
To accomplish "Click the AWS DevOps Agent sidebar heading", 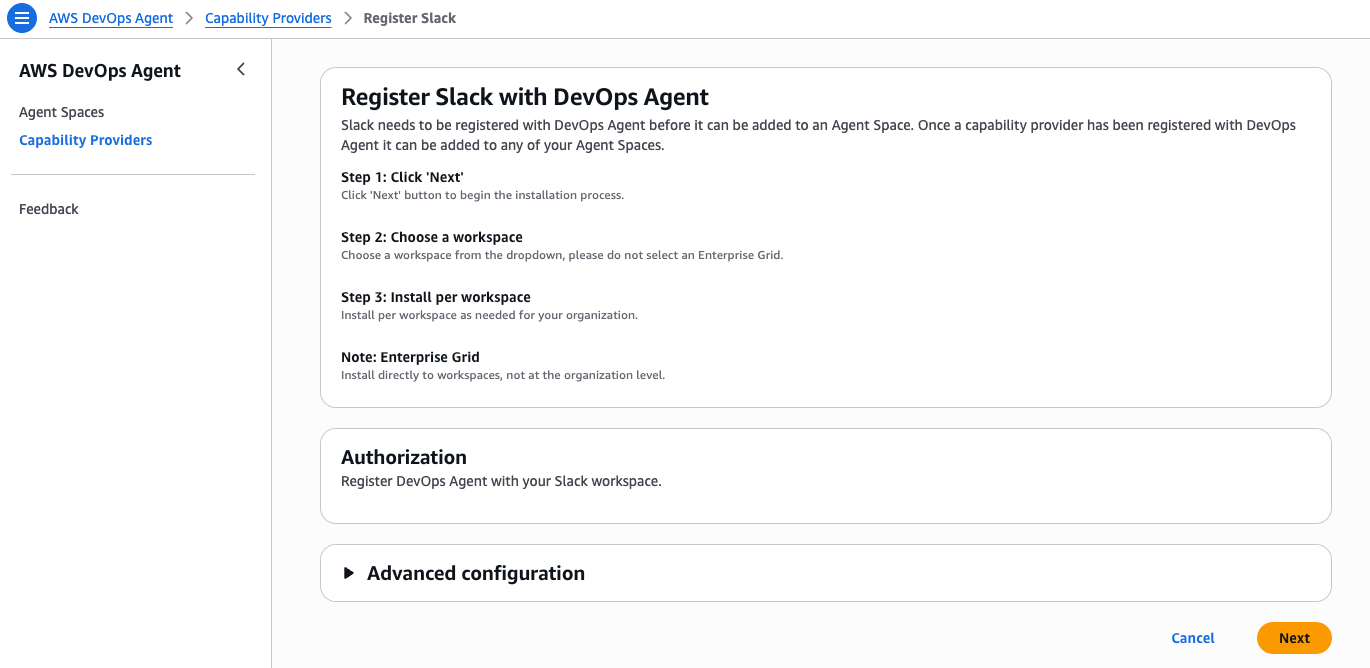I will (x=100, y=70).
